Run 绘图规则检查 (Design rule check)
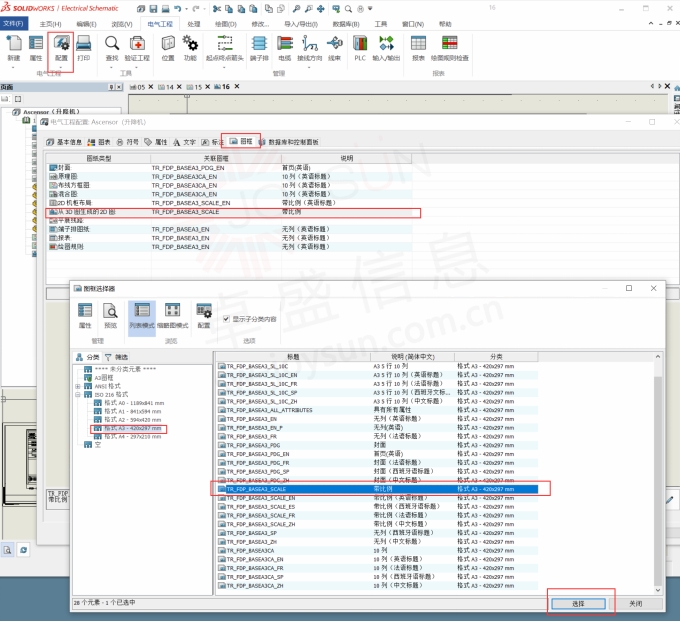The height and width of the screenshot is (622, 680). [x=450, y=48]
